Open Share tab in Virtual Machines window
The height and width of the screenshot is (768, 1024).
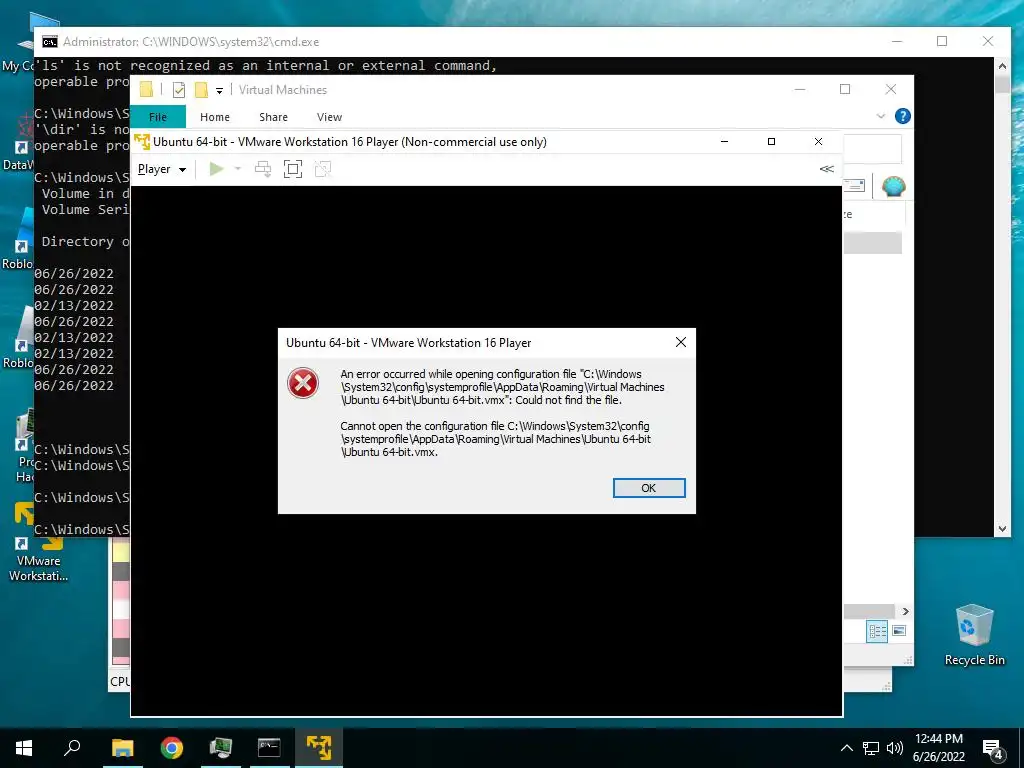(273, 117)
